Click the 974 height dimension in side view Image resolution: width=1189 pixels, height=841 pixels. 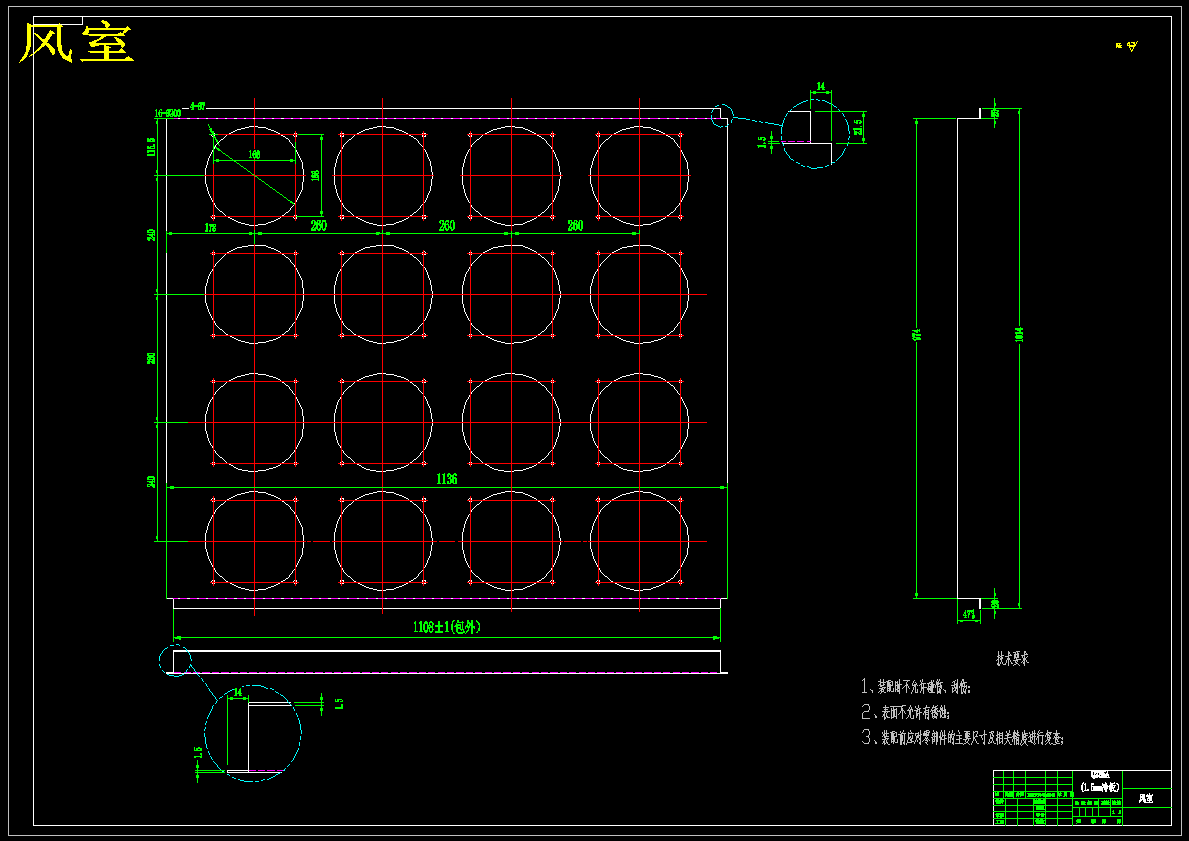tap(916, 333)
